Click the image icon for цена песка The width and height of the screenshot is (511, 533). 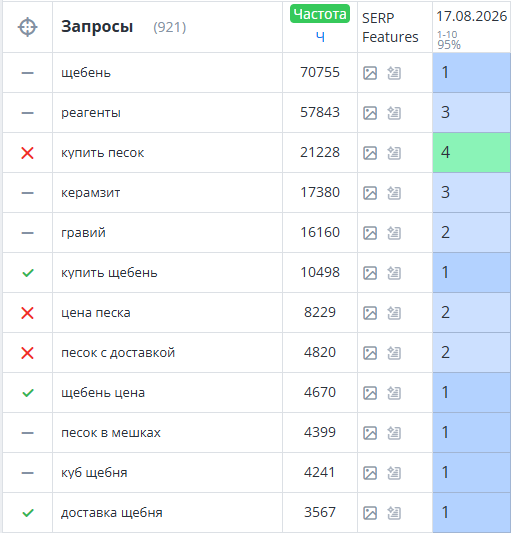click(x=370, y=313)
